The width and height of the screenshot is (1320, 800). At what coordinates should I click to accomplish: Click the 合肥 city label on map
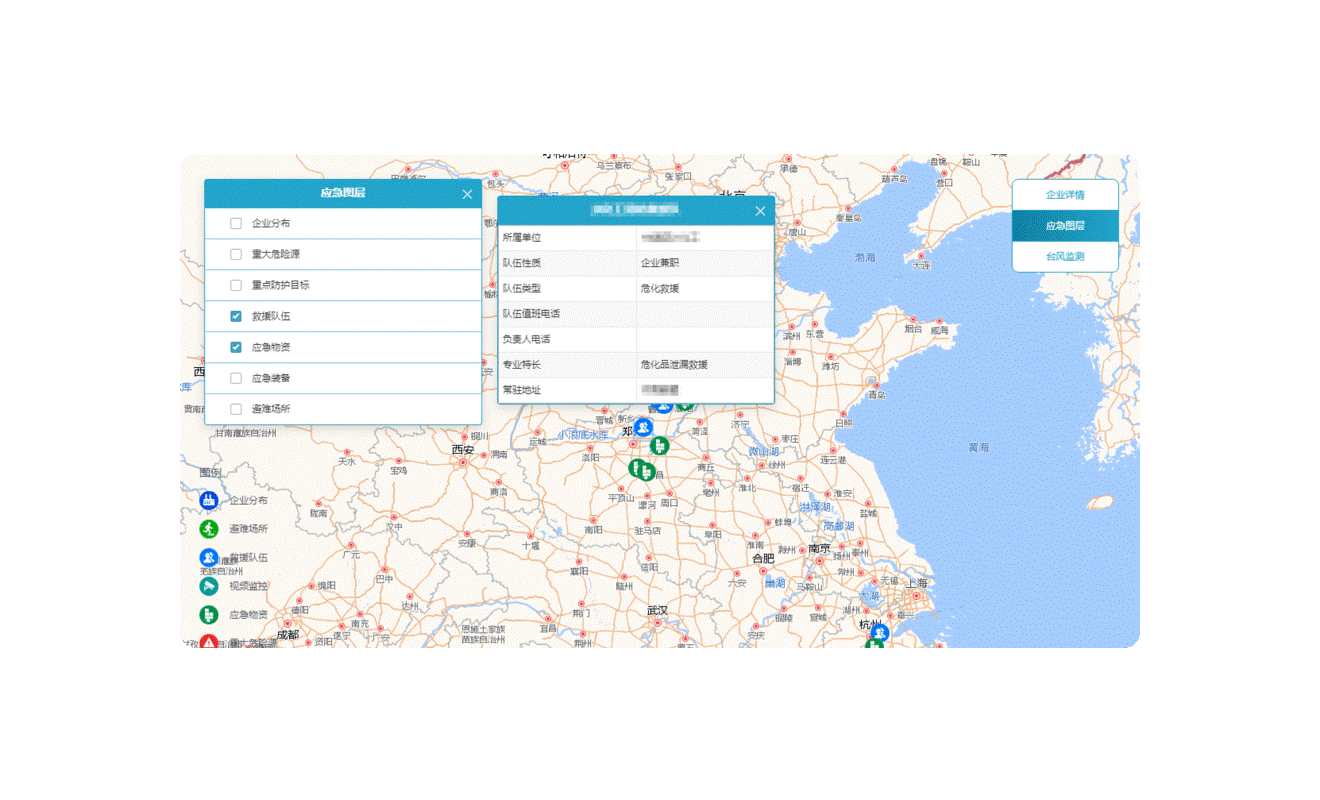click(x=763, y=558)
